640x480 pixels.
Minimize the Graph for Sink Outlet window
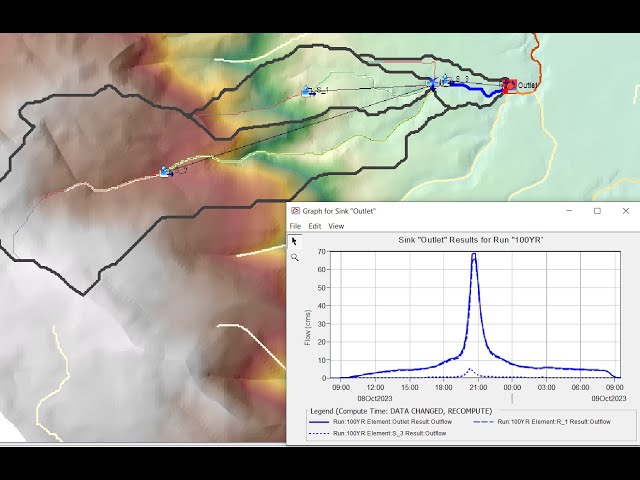coord(569,211)
